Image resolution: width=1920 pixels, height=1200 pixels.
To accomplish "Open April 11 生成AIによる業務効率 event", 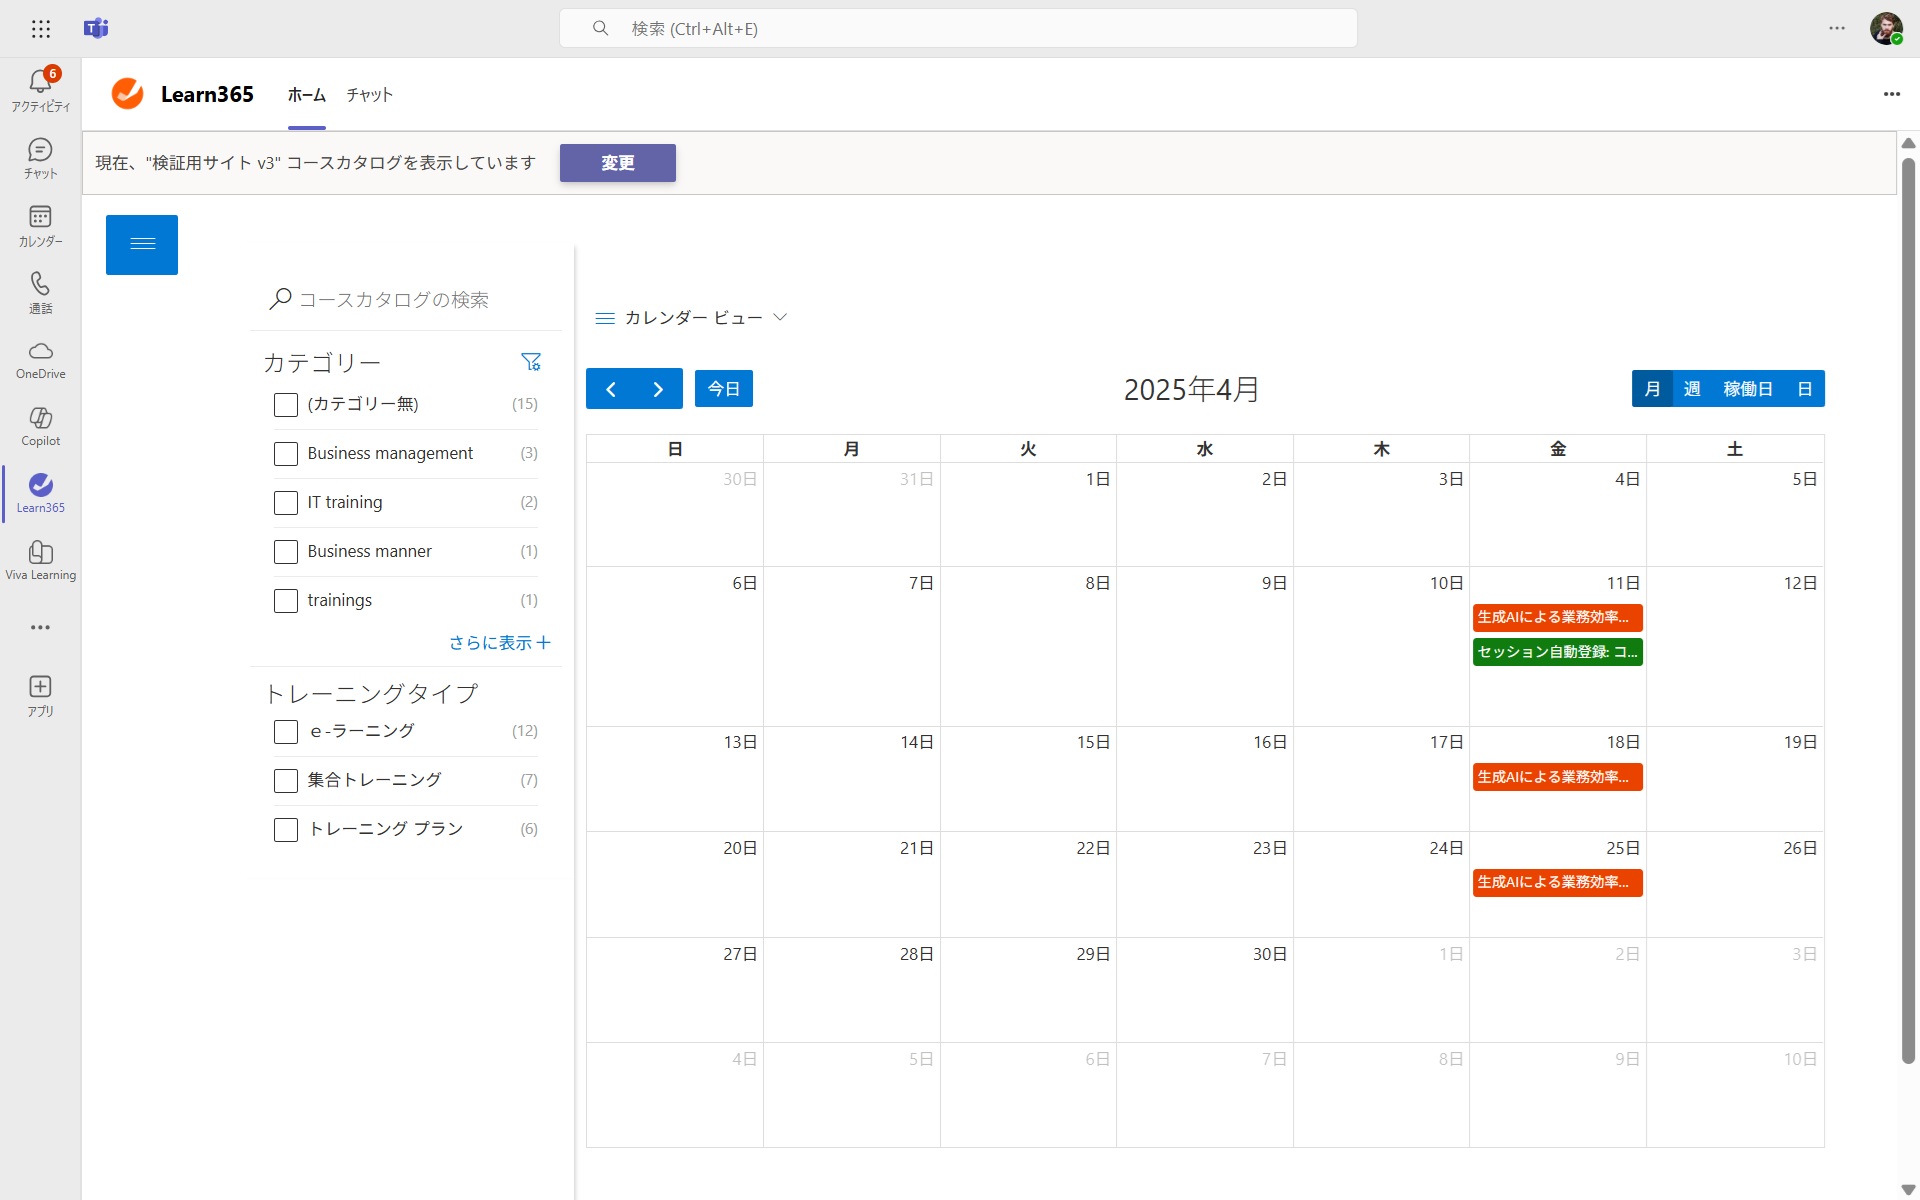I will (x=1557, y=617).
